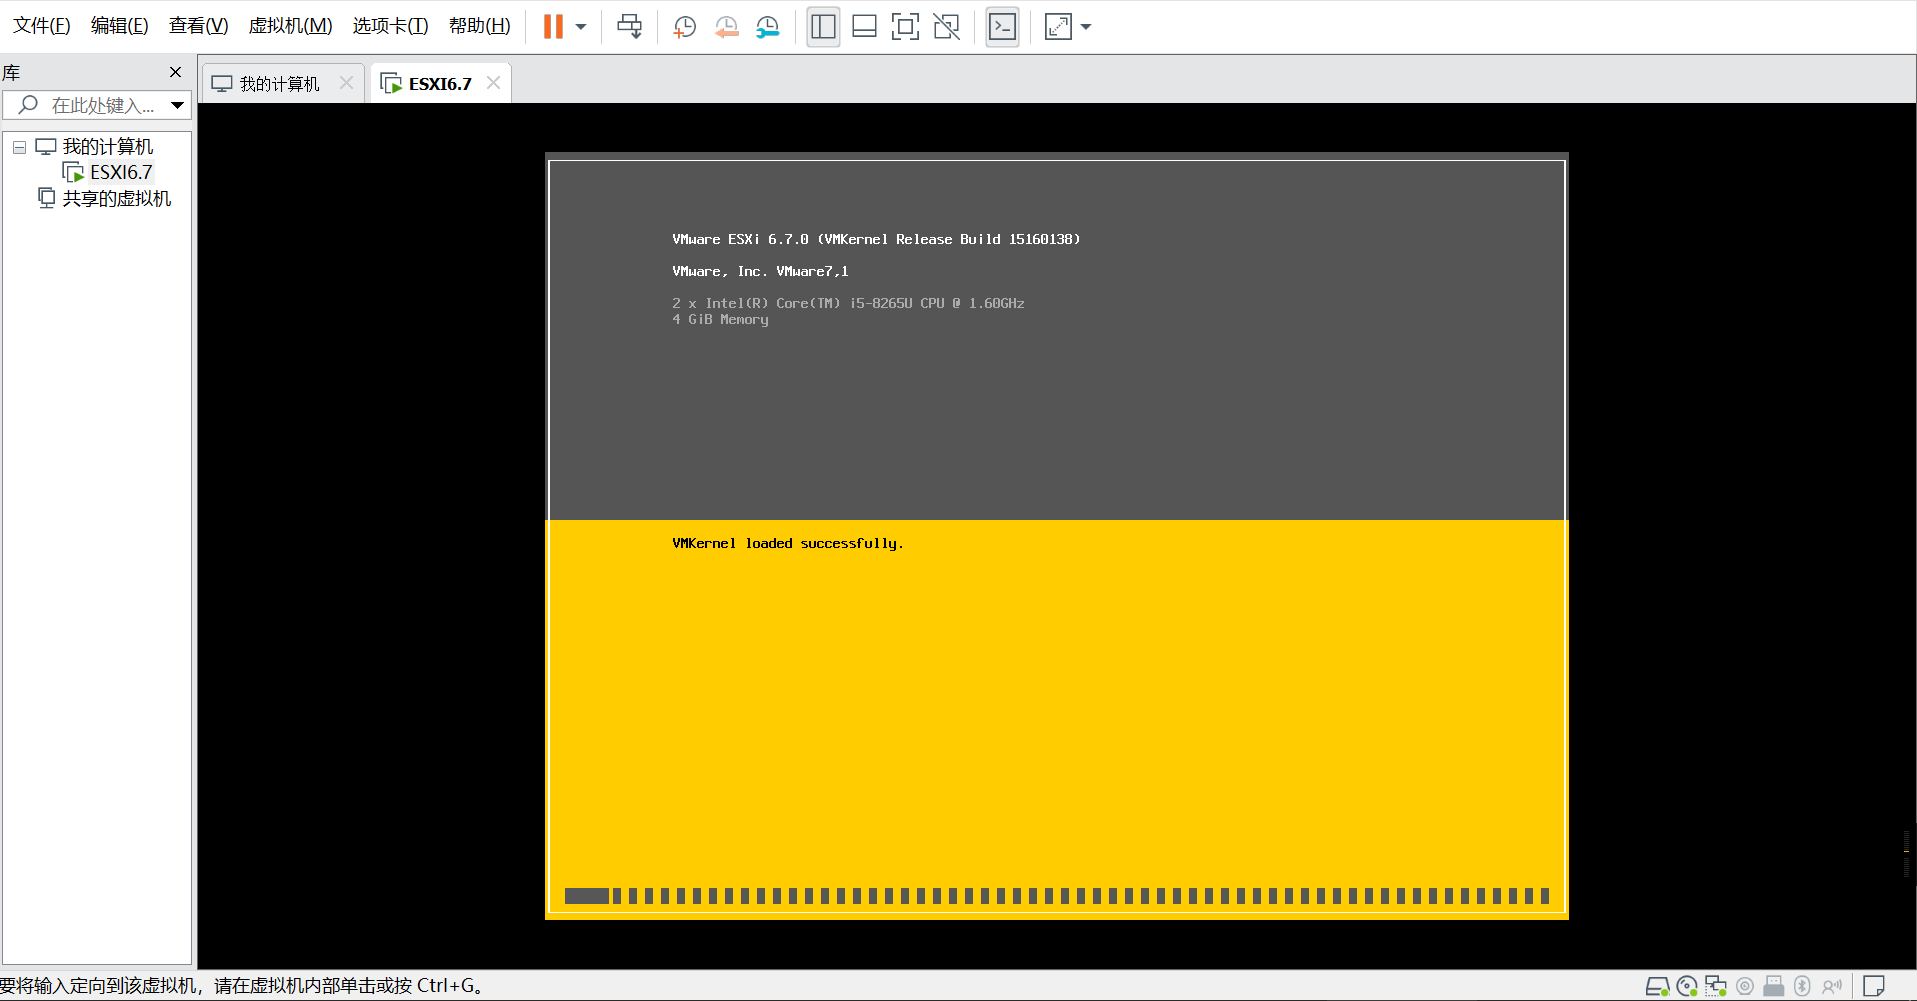Click the CD/DVD drive status icon

(x=1687, y=987)
